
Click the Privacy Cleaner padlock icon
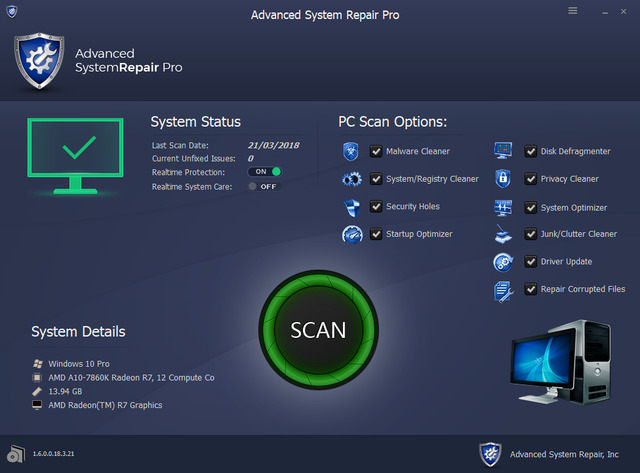[x=504, y=180]
